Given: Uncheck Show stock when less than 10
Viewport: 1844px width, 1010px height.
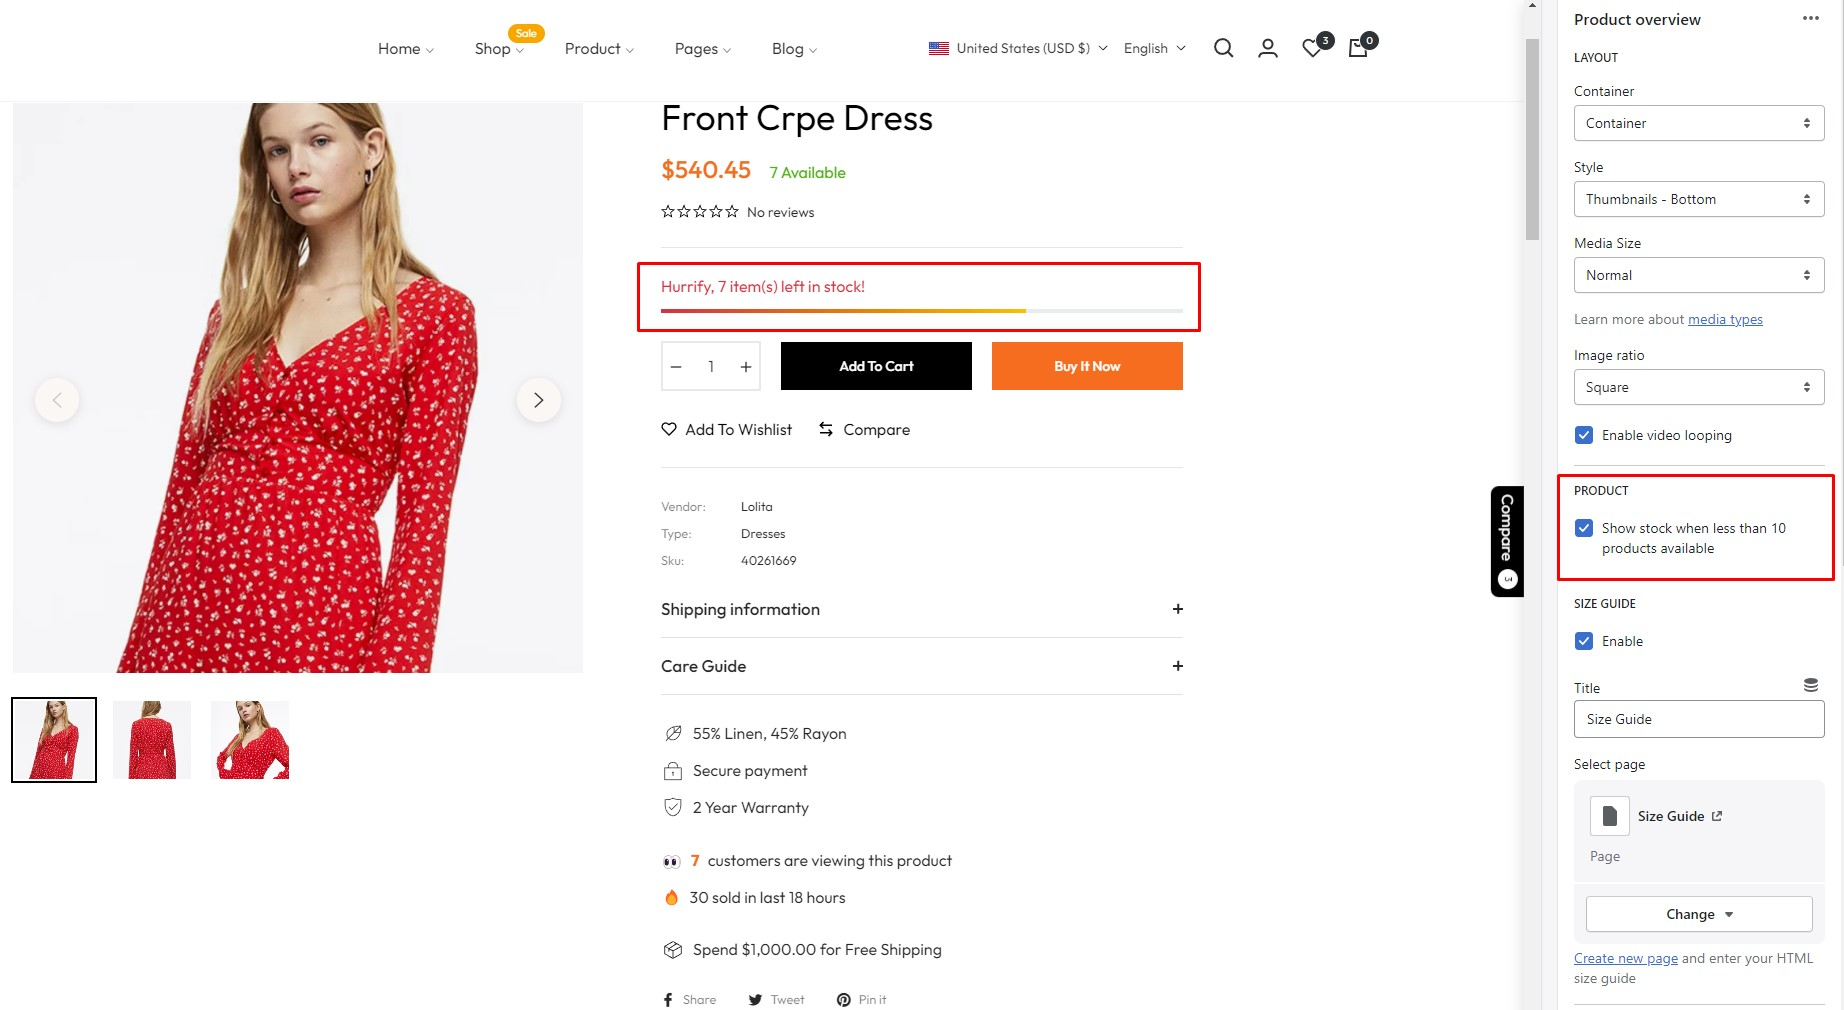Looking at the screenshot, I should click(x=1584, y=528).
